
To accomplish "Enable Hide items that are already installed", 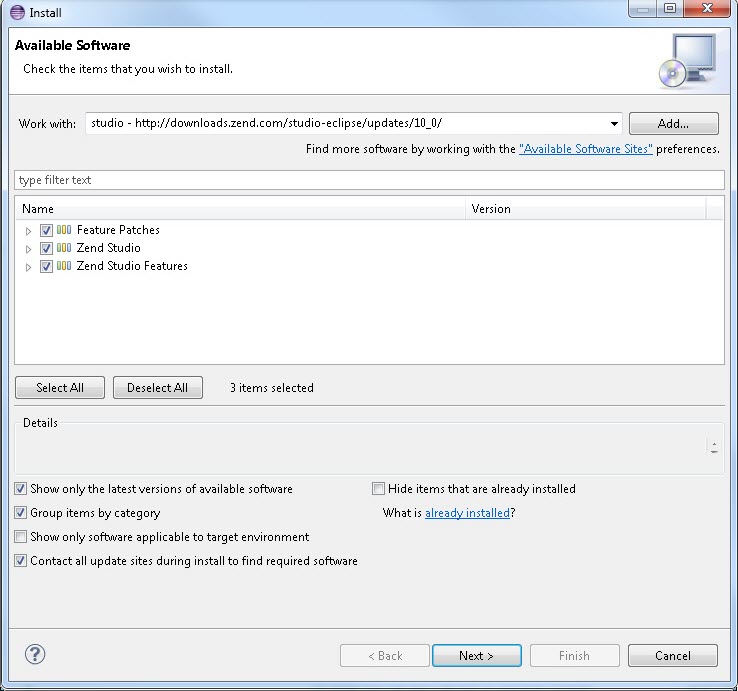I will point(378,489).
